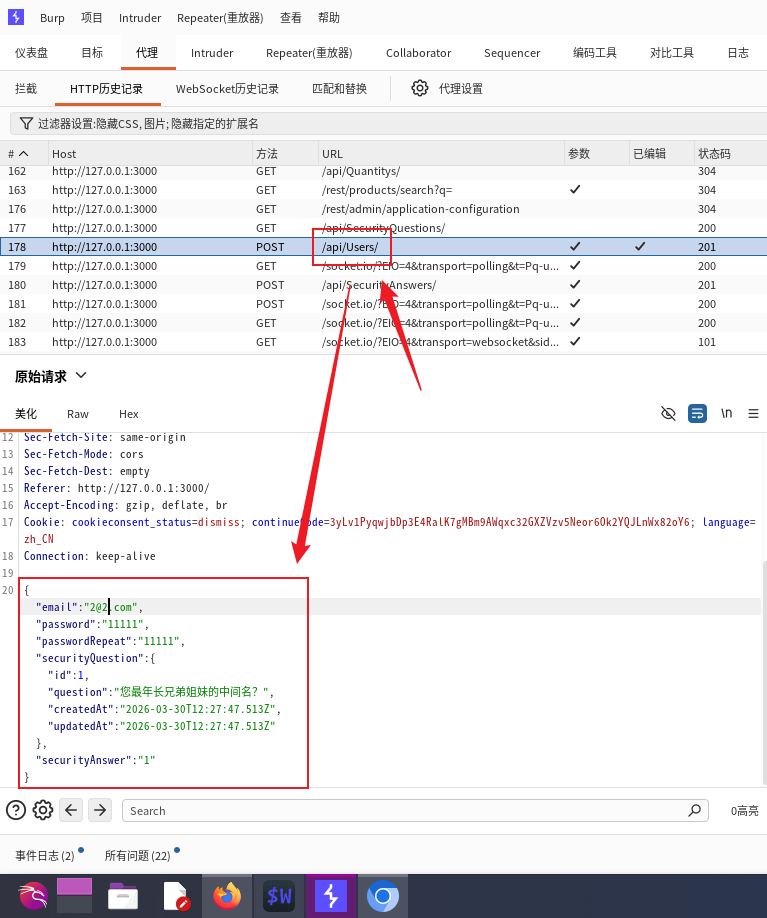This screenshot has height=918, width=767.
Task: Click the help question mark icon
Action: tap(16, 810)
